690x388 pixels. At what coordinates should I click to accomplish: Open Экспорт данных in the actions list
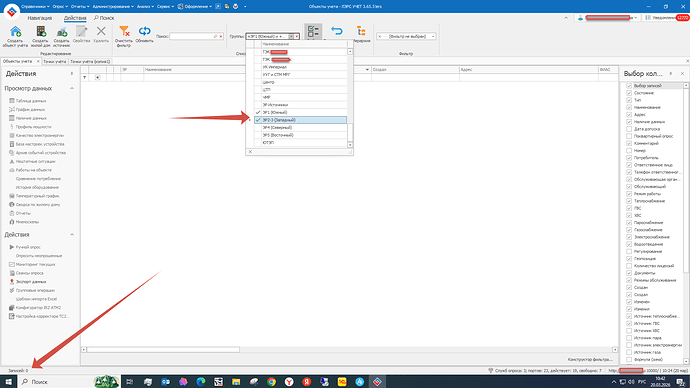pyautogui.click(x=31, y=282)
